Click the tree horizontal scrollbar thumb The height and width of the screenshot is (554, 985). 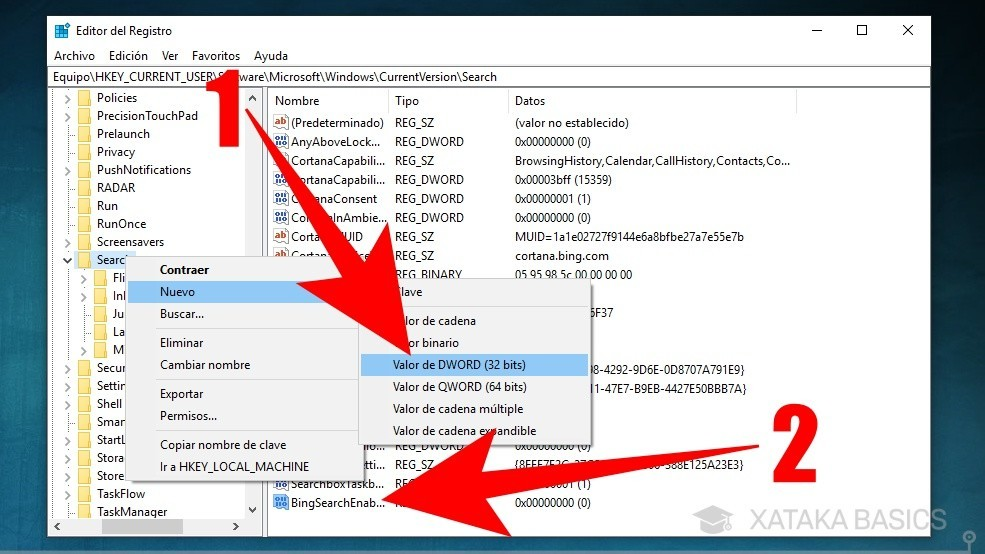(x=143, y=526)
